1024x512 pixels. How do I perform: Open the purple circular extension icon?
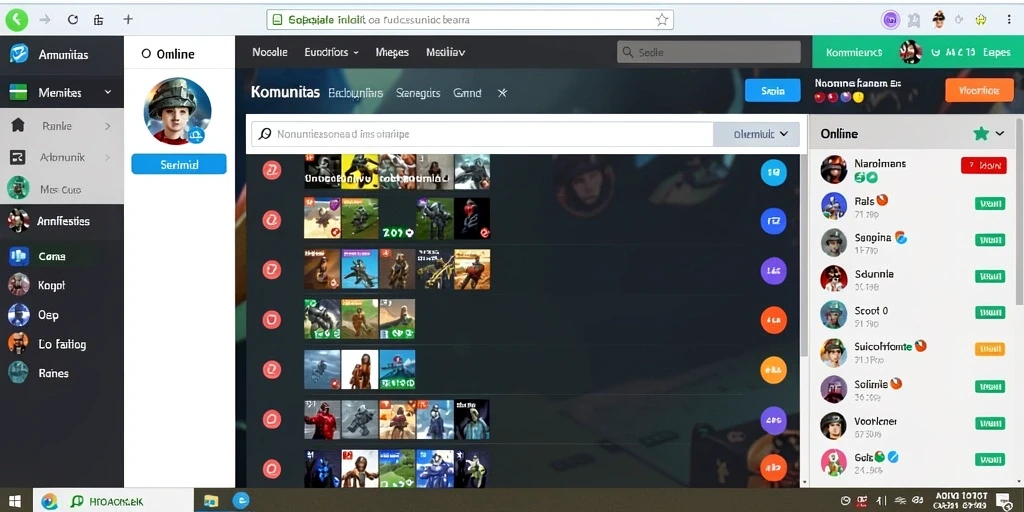(x=891, y=20)
